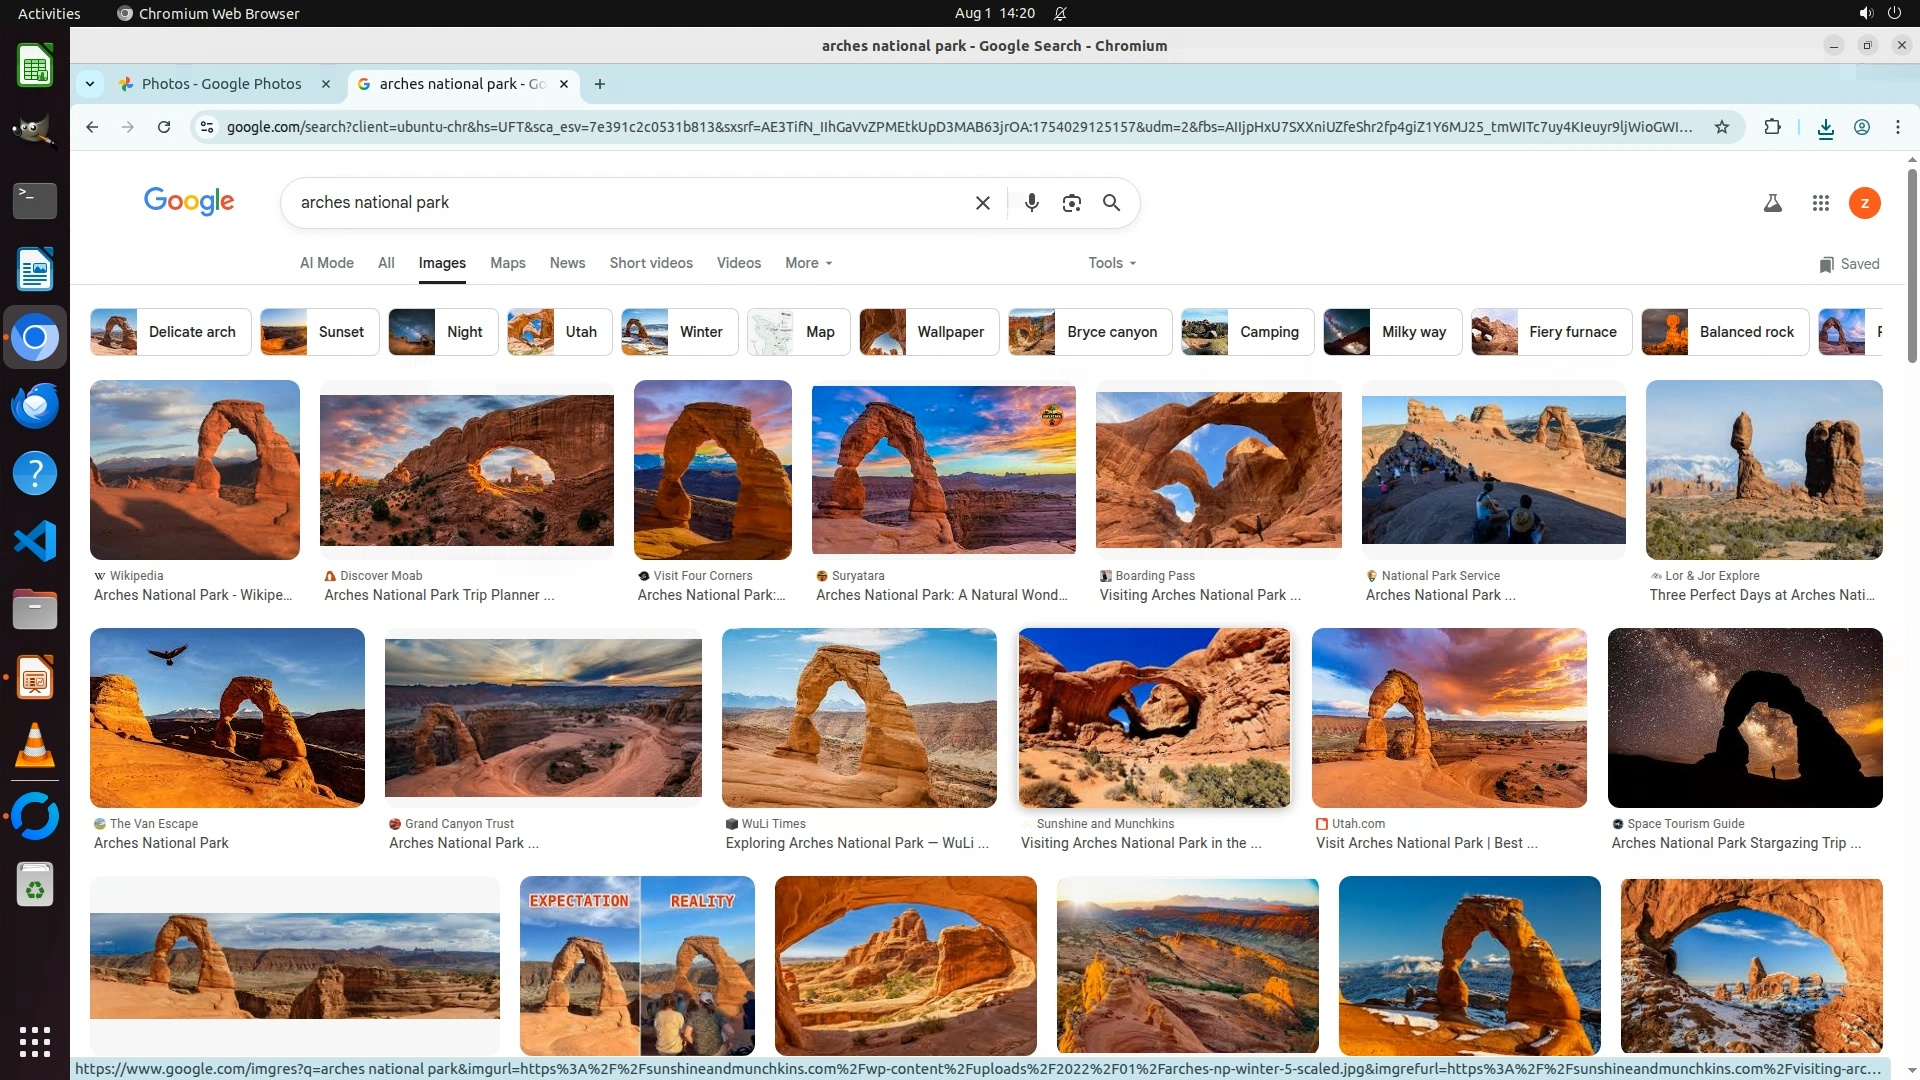Open the Wikipedia Arches National Park thumbnail
The height and width of the screenshot is (1080, 1920).
(195, 470)
